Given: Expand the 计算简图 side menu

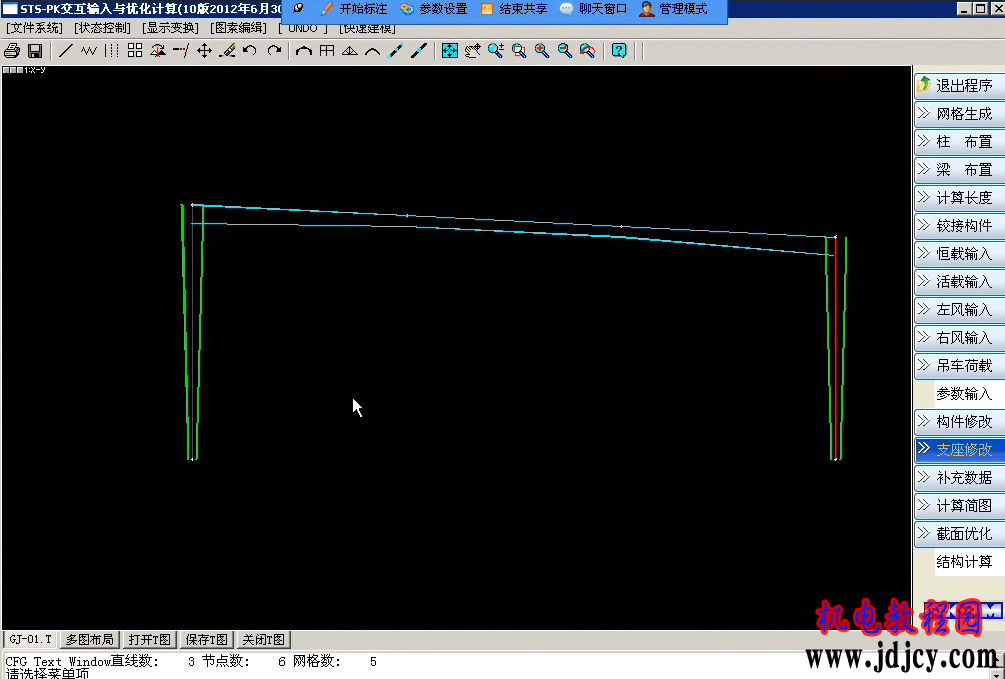Looking at the screenshot, I should pyautogui.click(x=959, y=506).
